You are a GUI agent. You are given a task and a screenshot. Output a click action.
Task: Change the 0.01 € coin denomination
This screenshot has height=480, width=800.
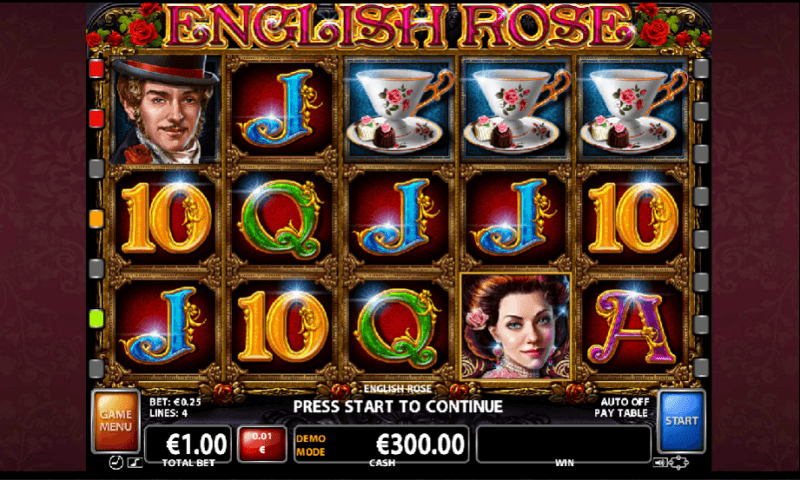[x=262, y=443]
